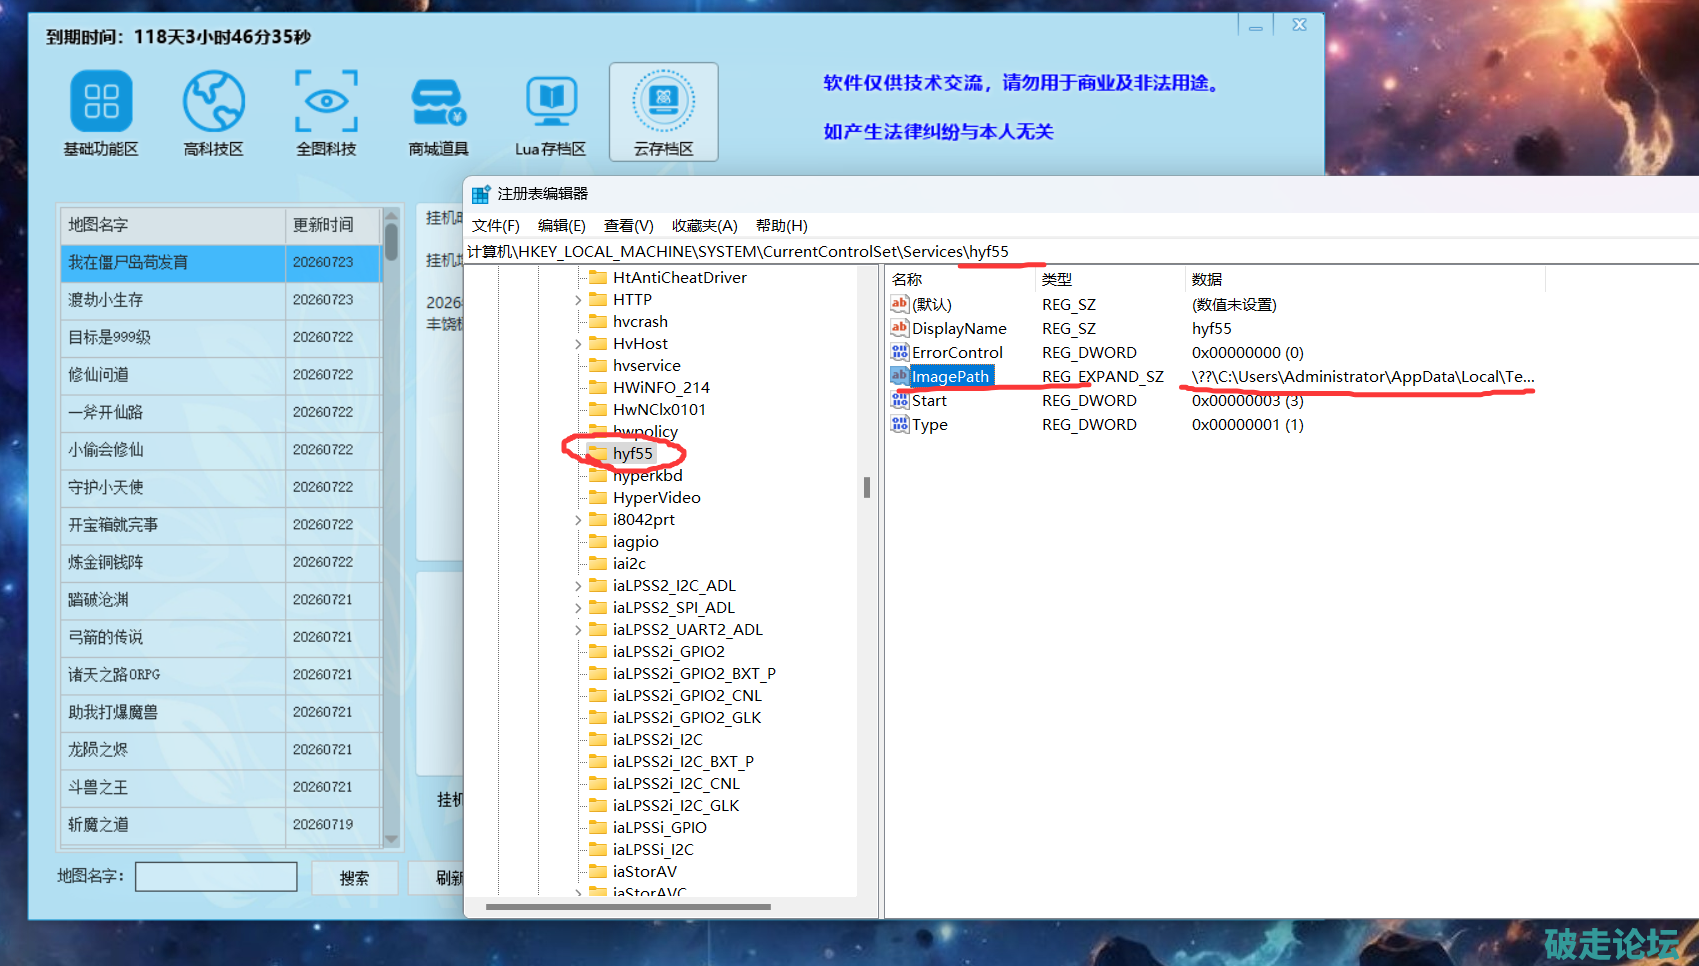Select the 高科技区 globe icon
1699x966 pixels.
(214, 101)
